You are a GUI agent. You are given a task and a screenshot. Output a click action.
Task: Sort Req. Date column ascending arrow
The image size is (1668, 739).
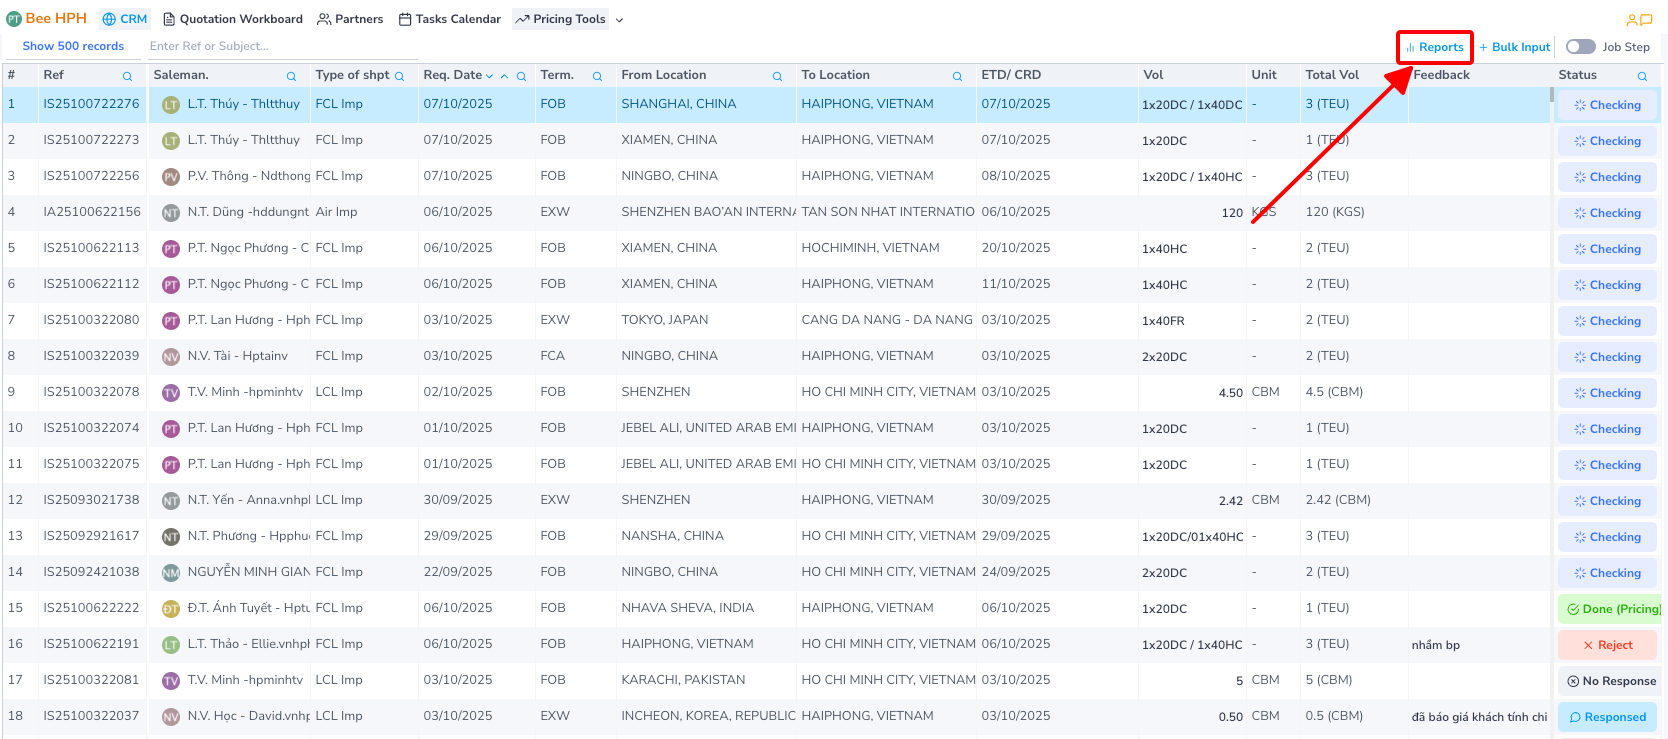(505, 76)
